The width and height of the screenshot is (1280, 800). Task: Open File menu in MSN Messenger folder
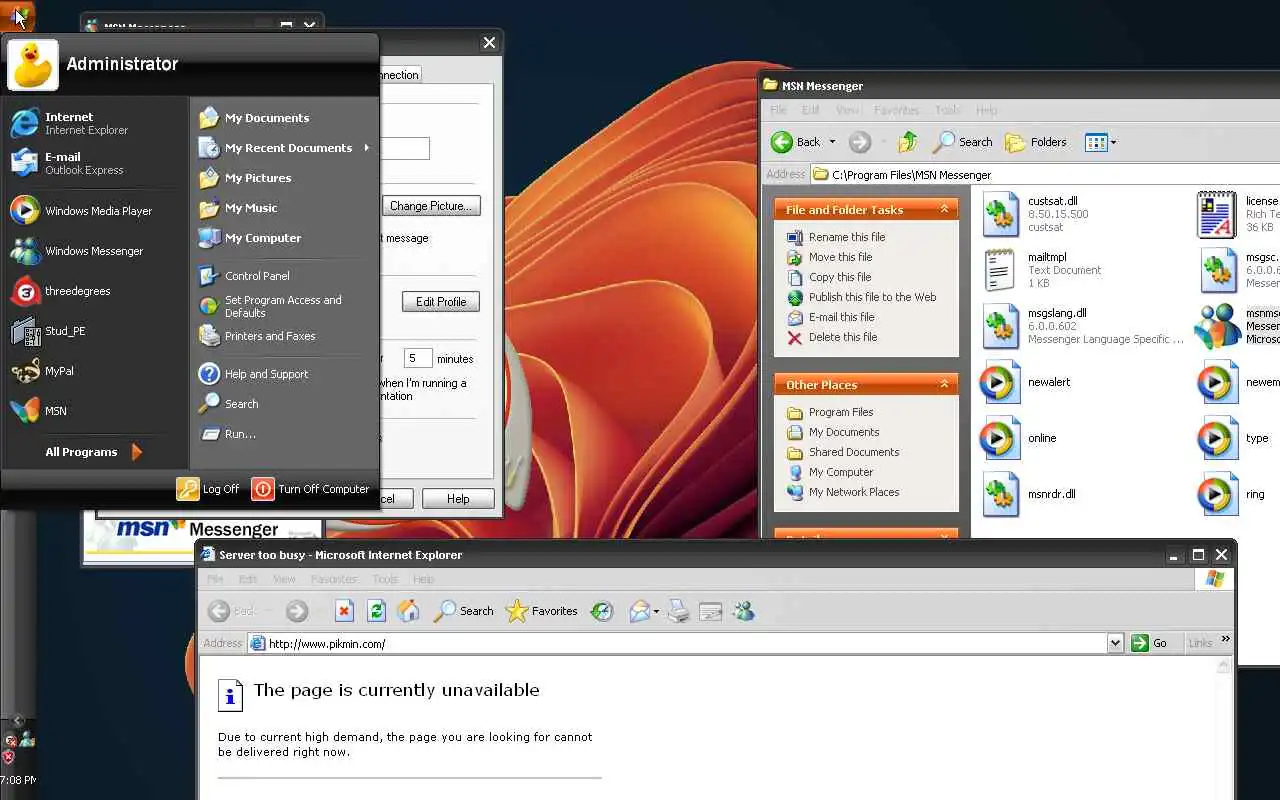(x=778, y=110)
